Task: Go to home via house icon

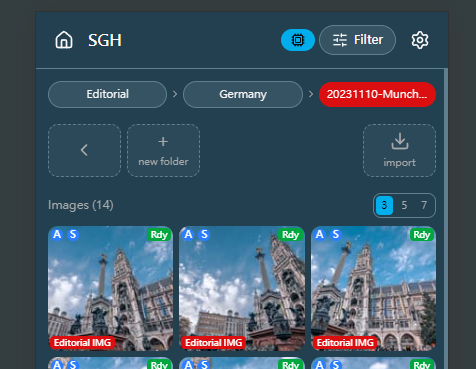Action: [x=64, y=40]
